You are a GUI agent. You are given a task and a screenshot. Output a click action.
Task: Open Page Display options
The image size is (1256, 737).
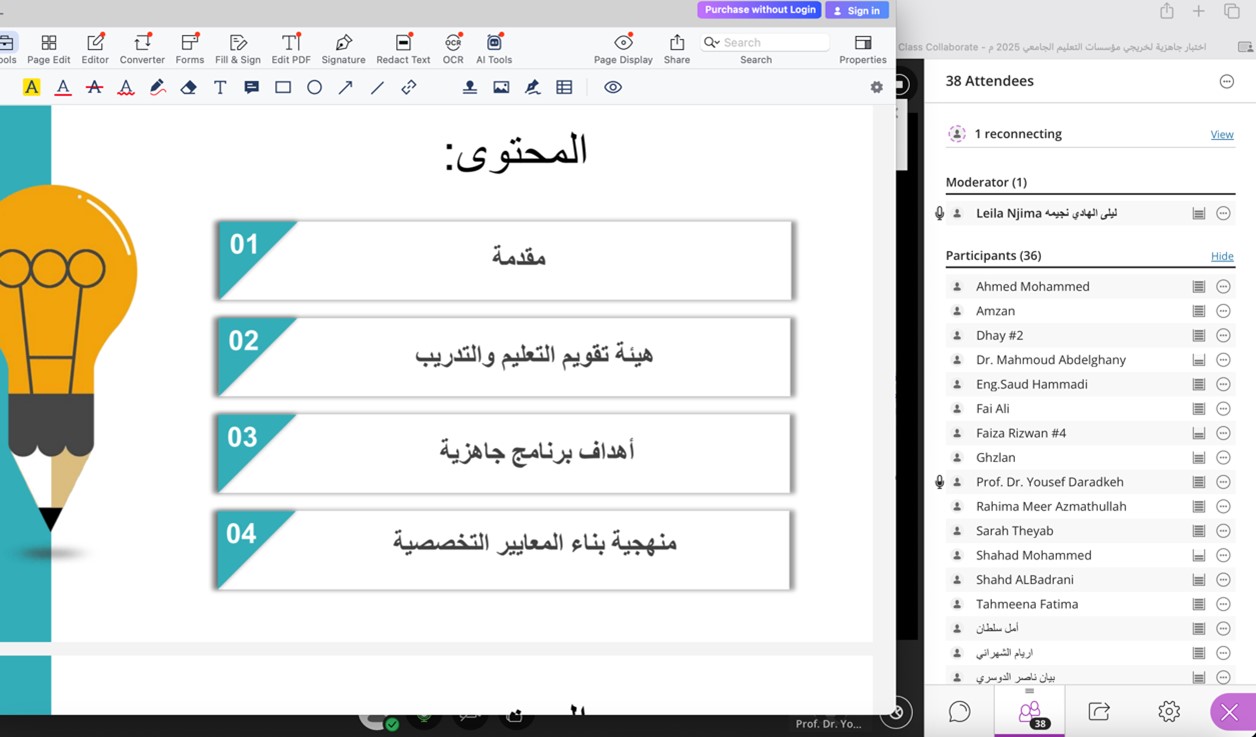(623, 47)
